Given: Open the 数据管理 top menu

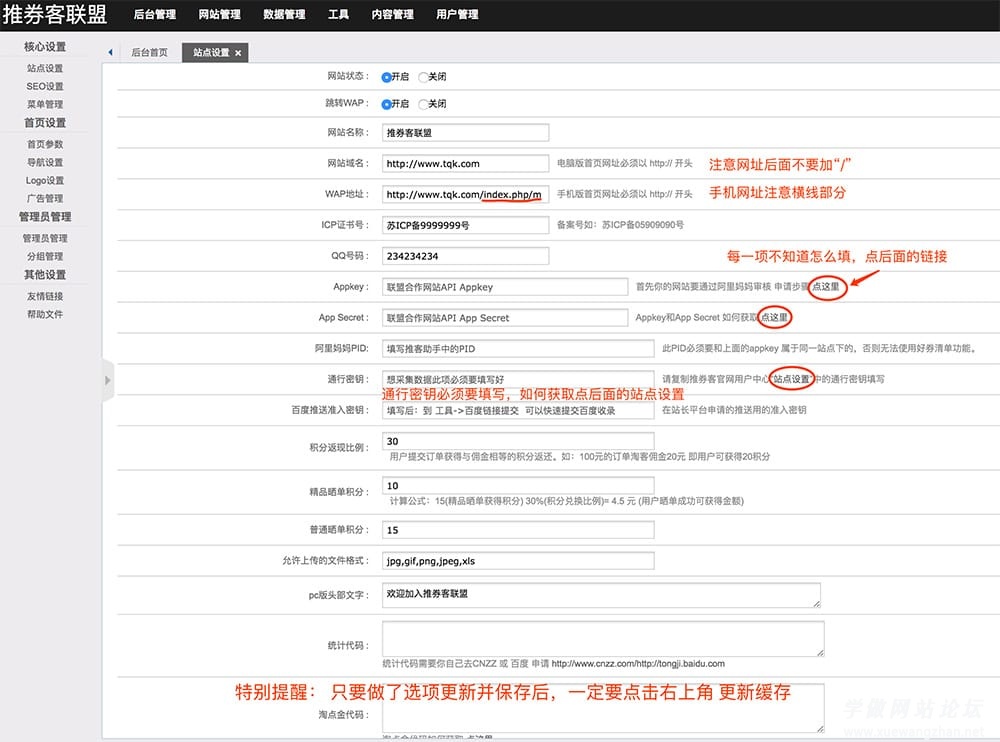Looking at the screenshot, I should pos(284,15).
